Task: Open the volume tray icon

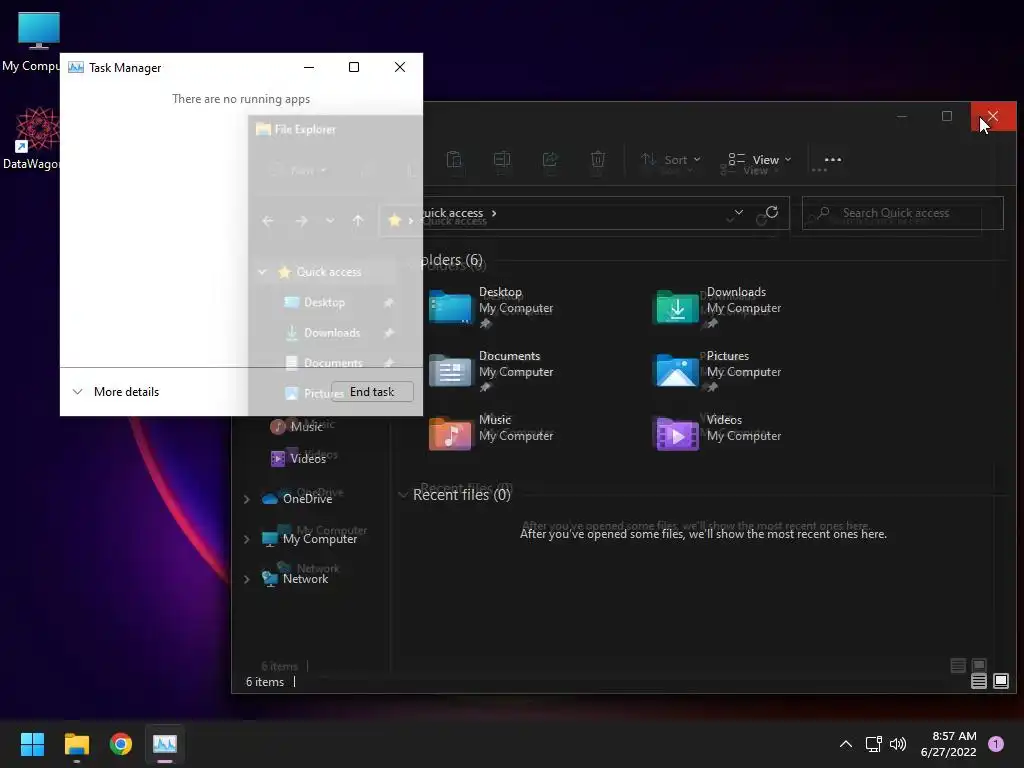Action: coord(898,744)
